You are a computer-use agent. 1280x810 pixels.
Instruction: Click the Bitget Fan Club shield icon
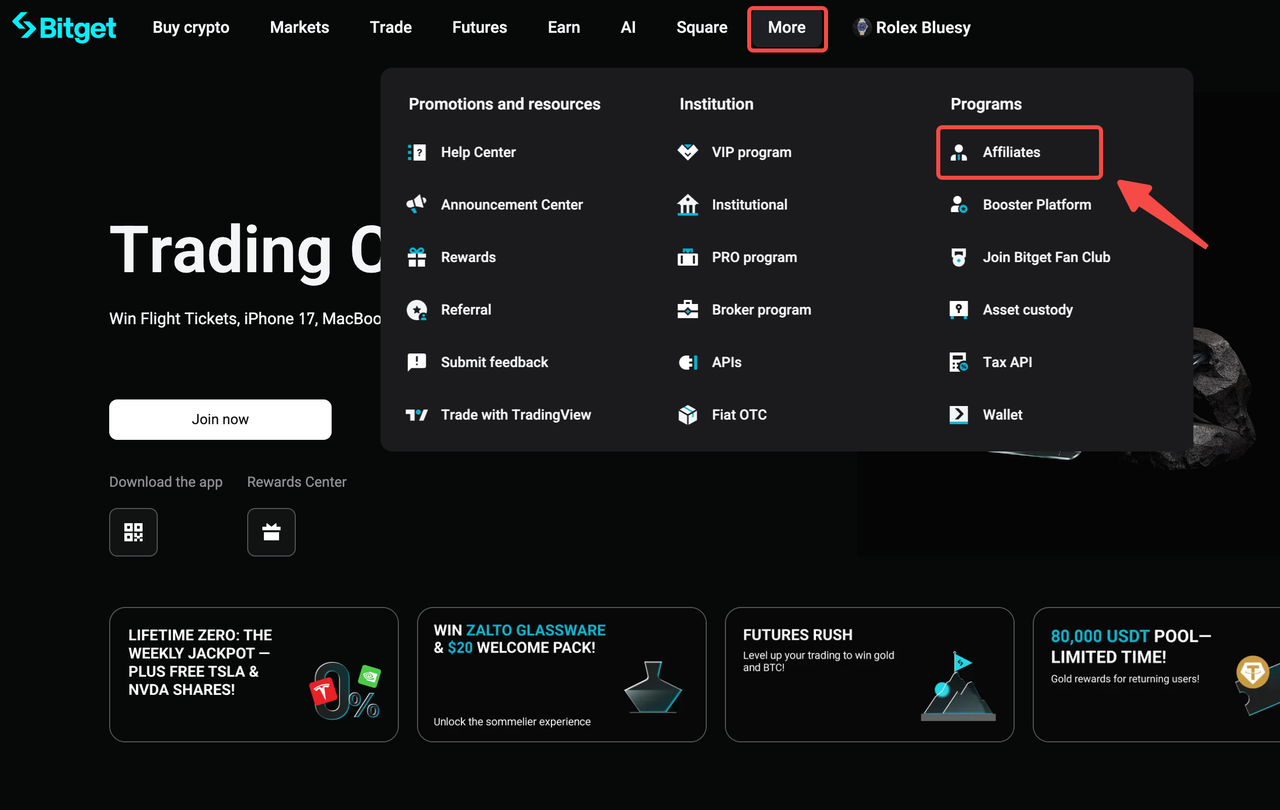click(x=959, y=257)
